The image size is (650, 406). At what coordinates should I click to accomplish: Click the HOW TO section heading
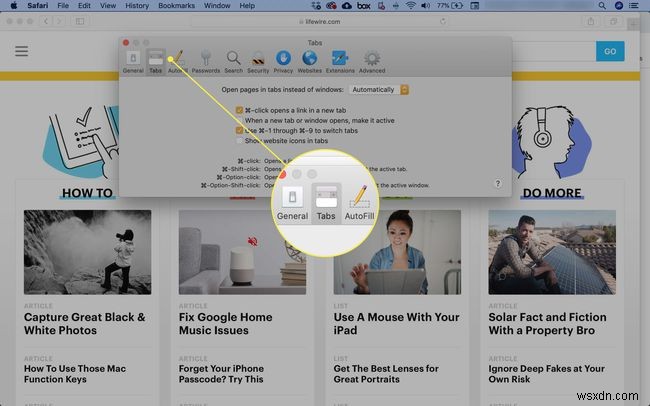coord(87,193)
